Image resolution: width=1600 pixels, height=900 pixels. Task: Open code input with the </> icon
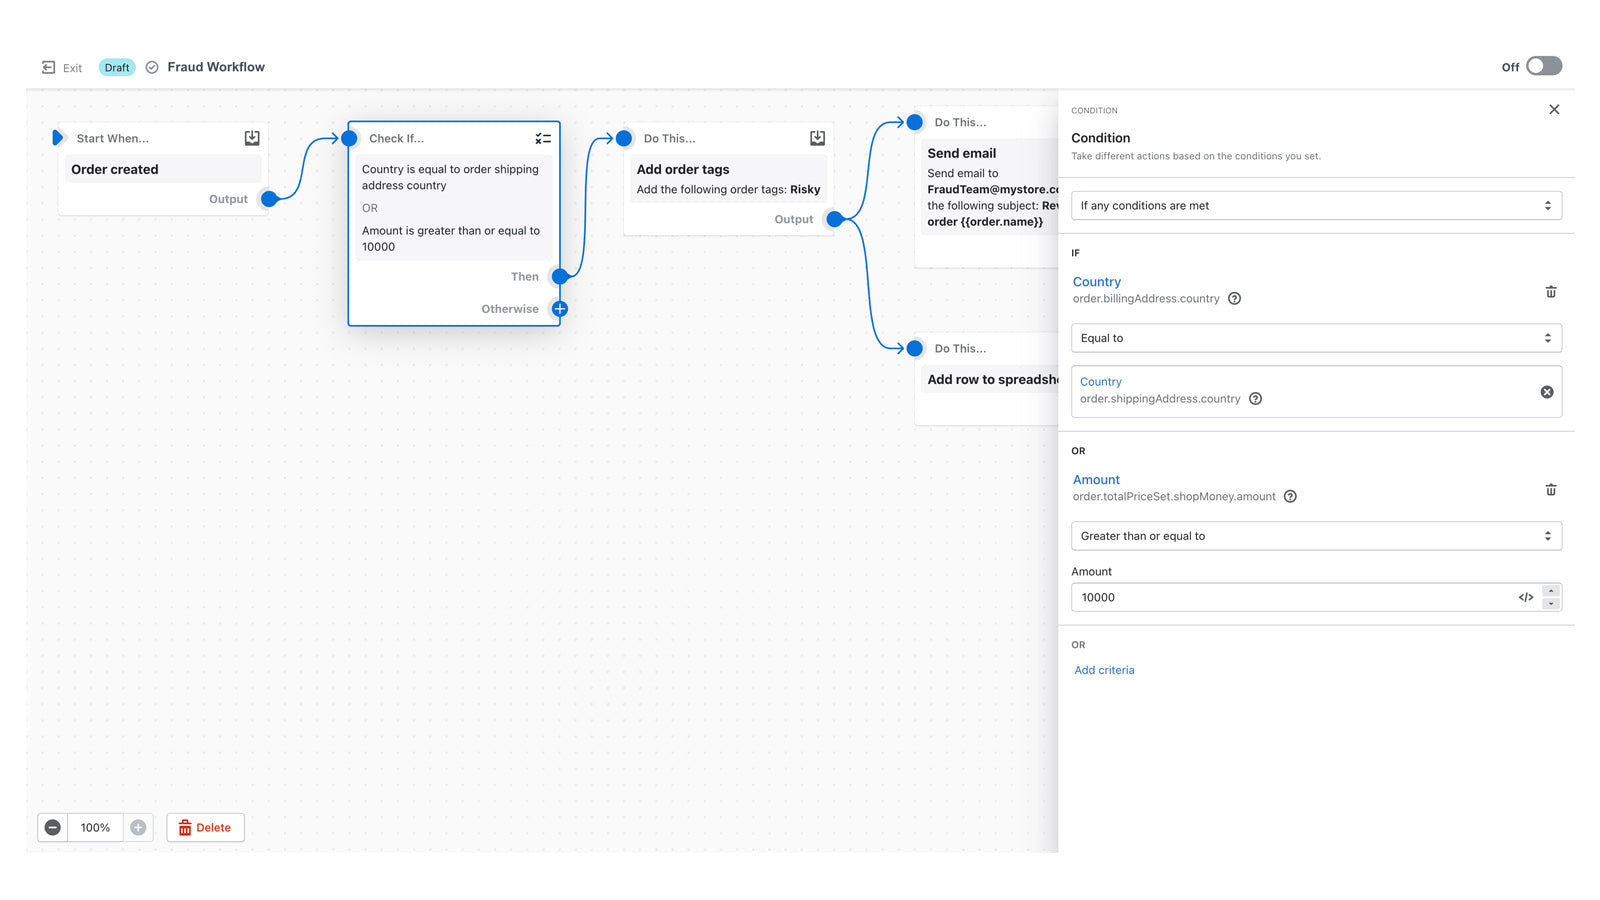click(1524, 597)
